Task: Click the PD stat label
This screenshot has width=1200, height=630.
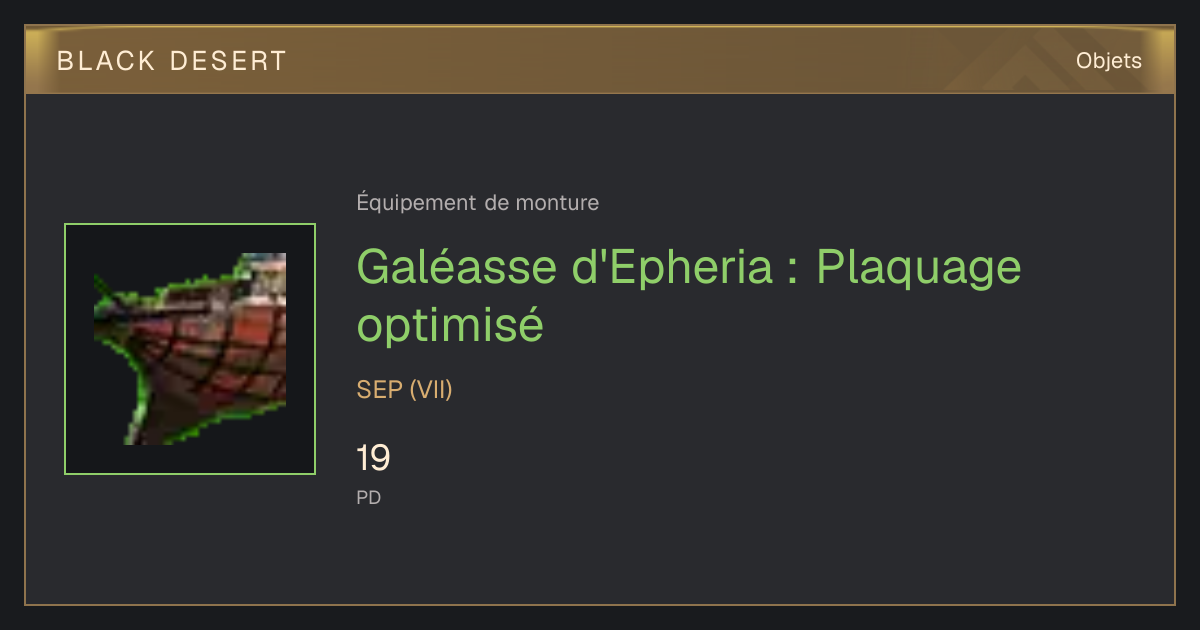Action: pos(369,497)
